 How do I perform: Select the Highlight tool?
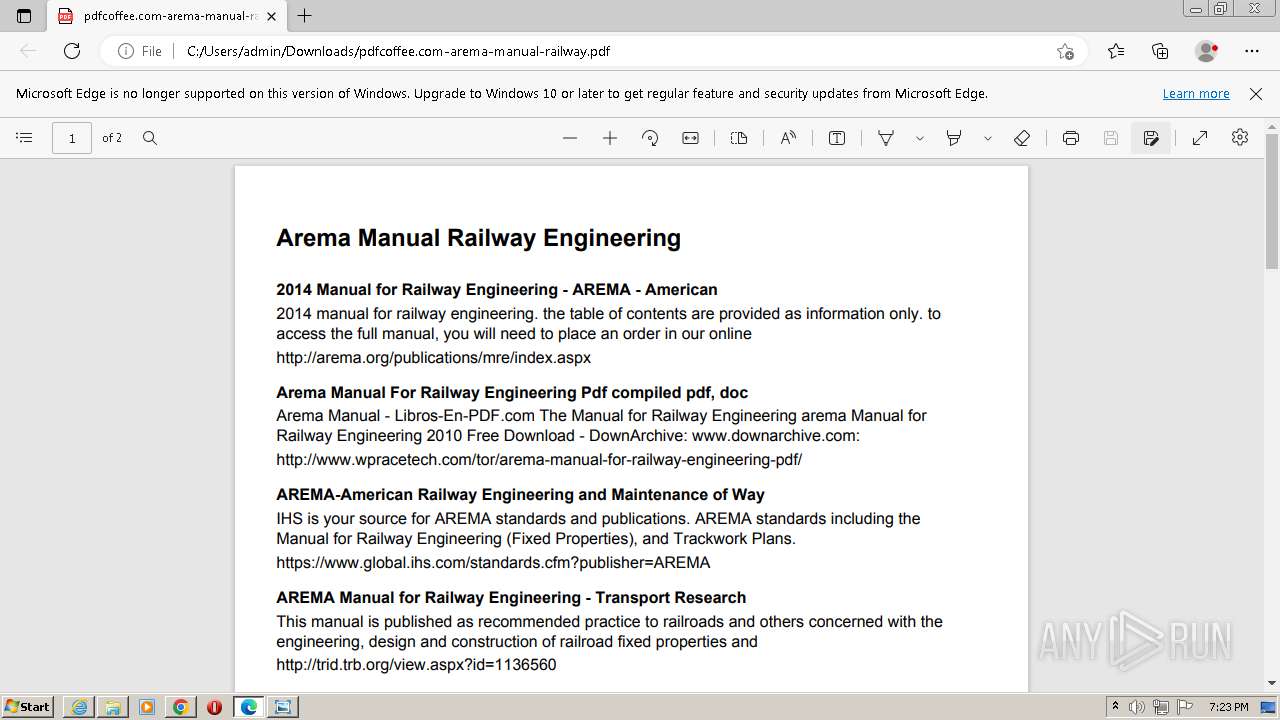click(954, 138)
